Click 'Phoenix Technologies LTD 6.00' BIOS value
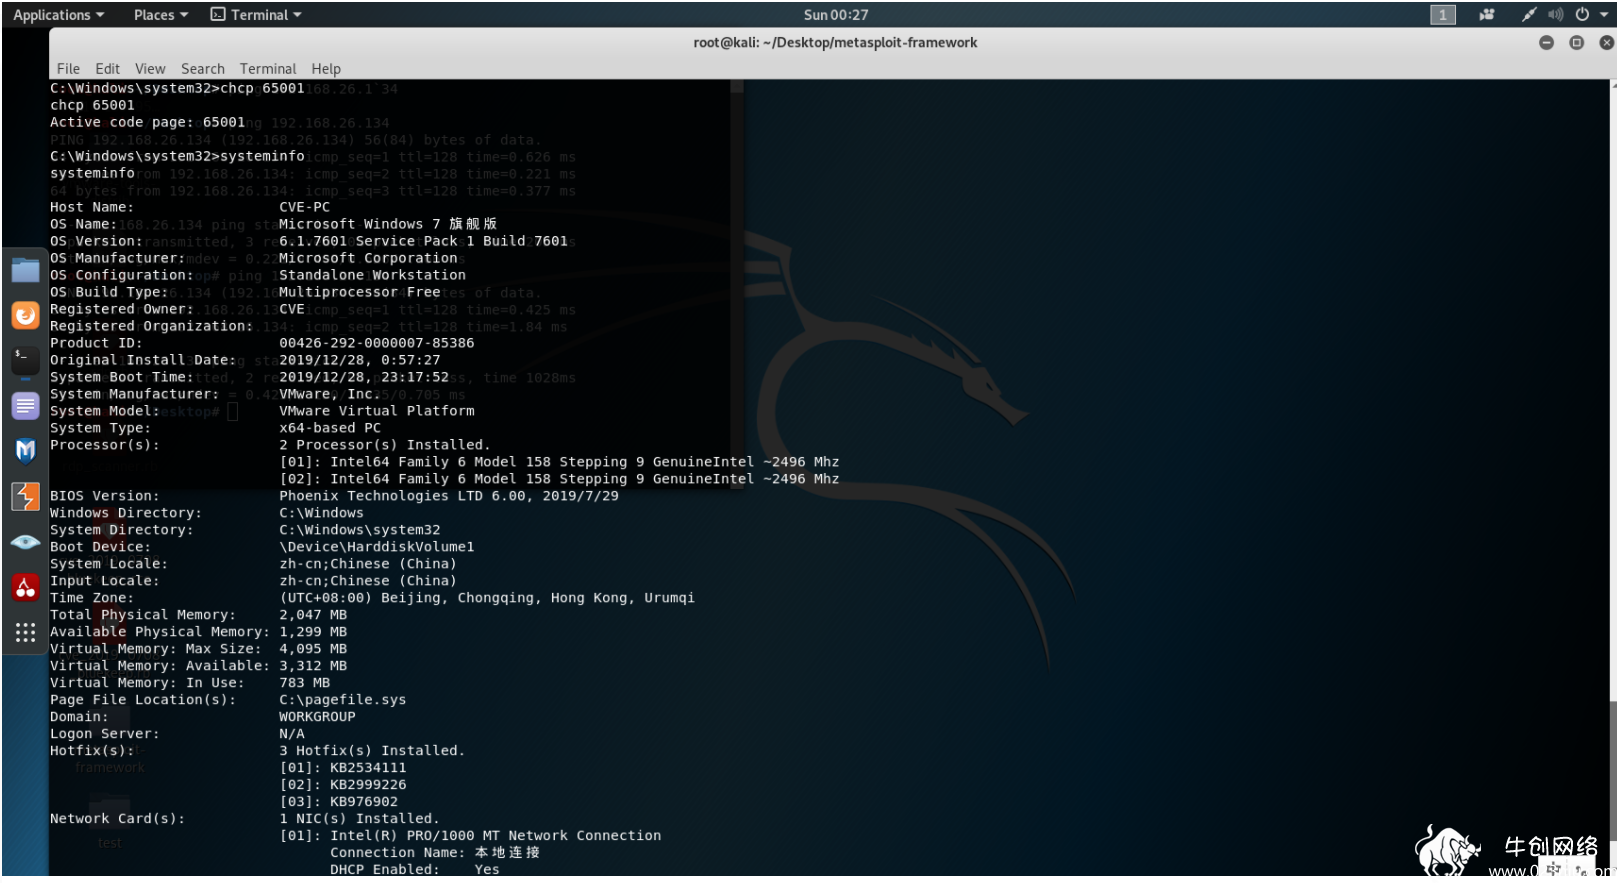1617x883 pixels. pos(449,496)
